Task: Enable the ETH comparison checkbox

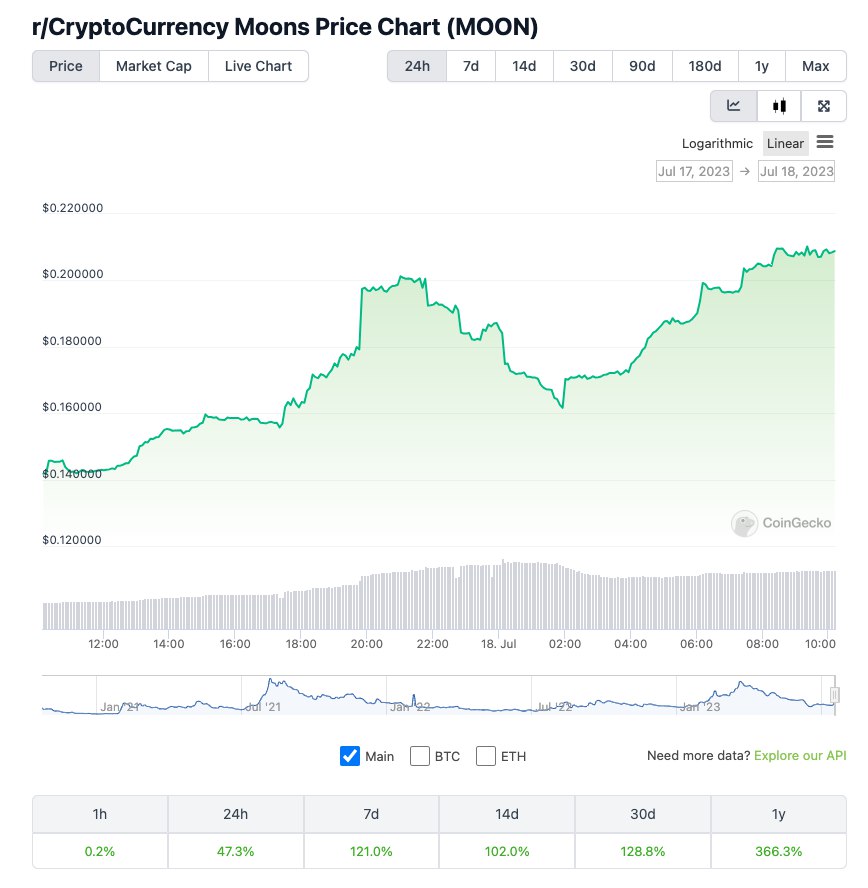Action: pos(486,756)
